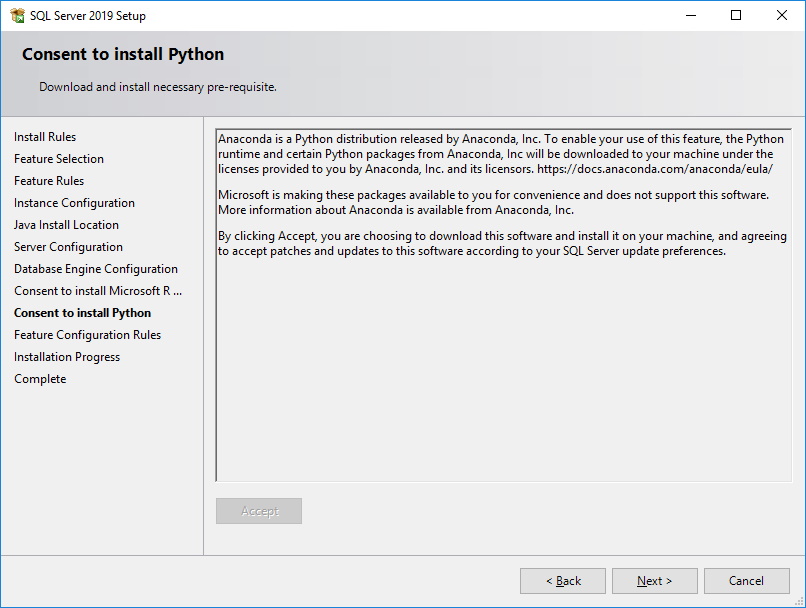
Task: Open Instance Configuration step
Action: [x=75, y=203]
